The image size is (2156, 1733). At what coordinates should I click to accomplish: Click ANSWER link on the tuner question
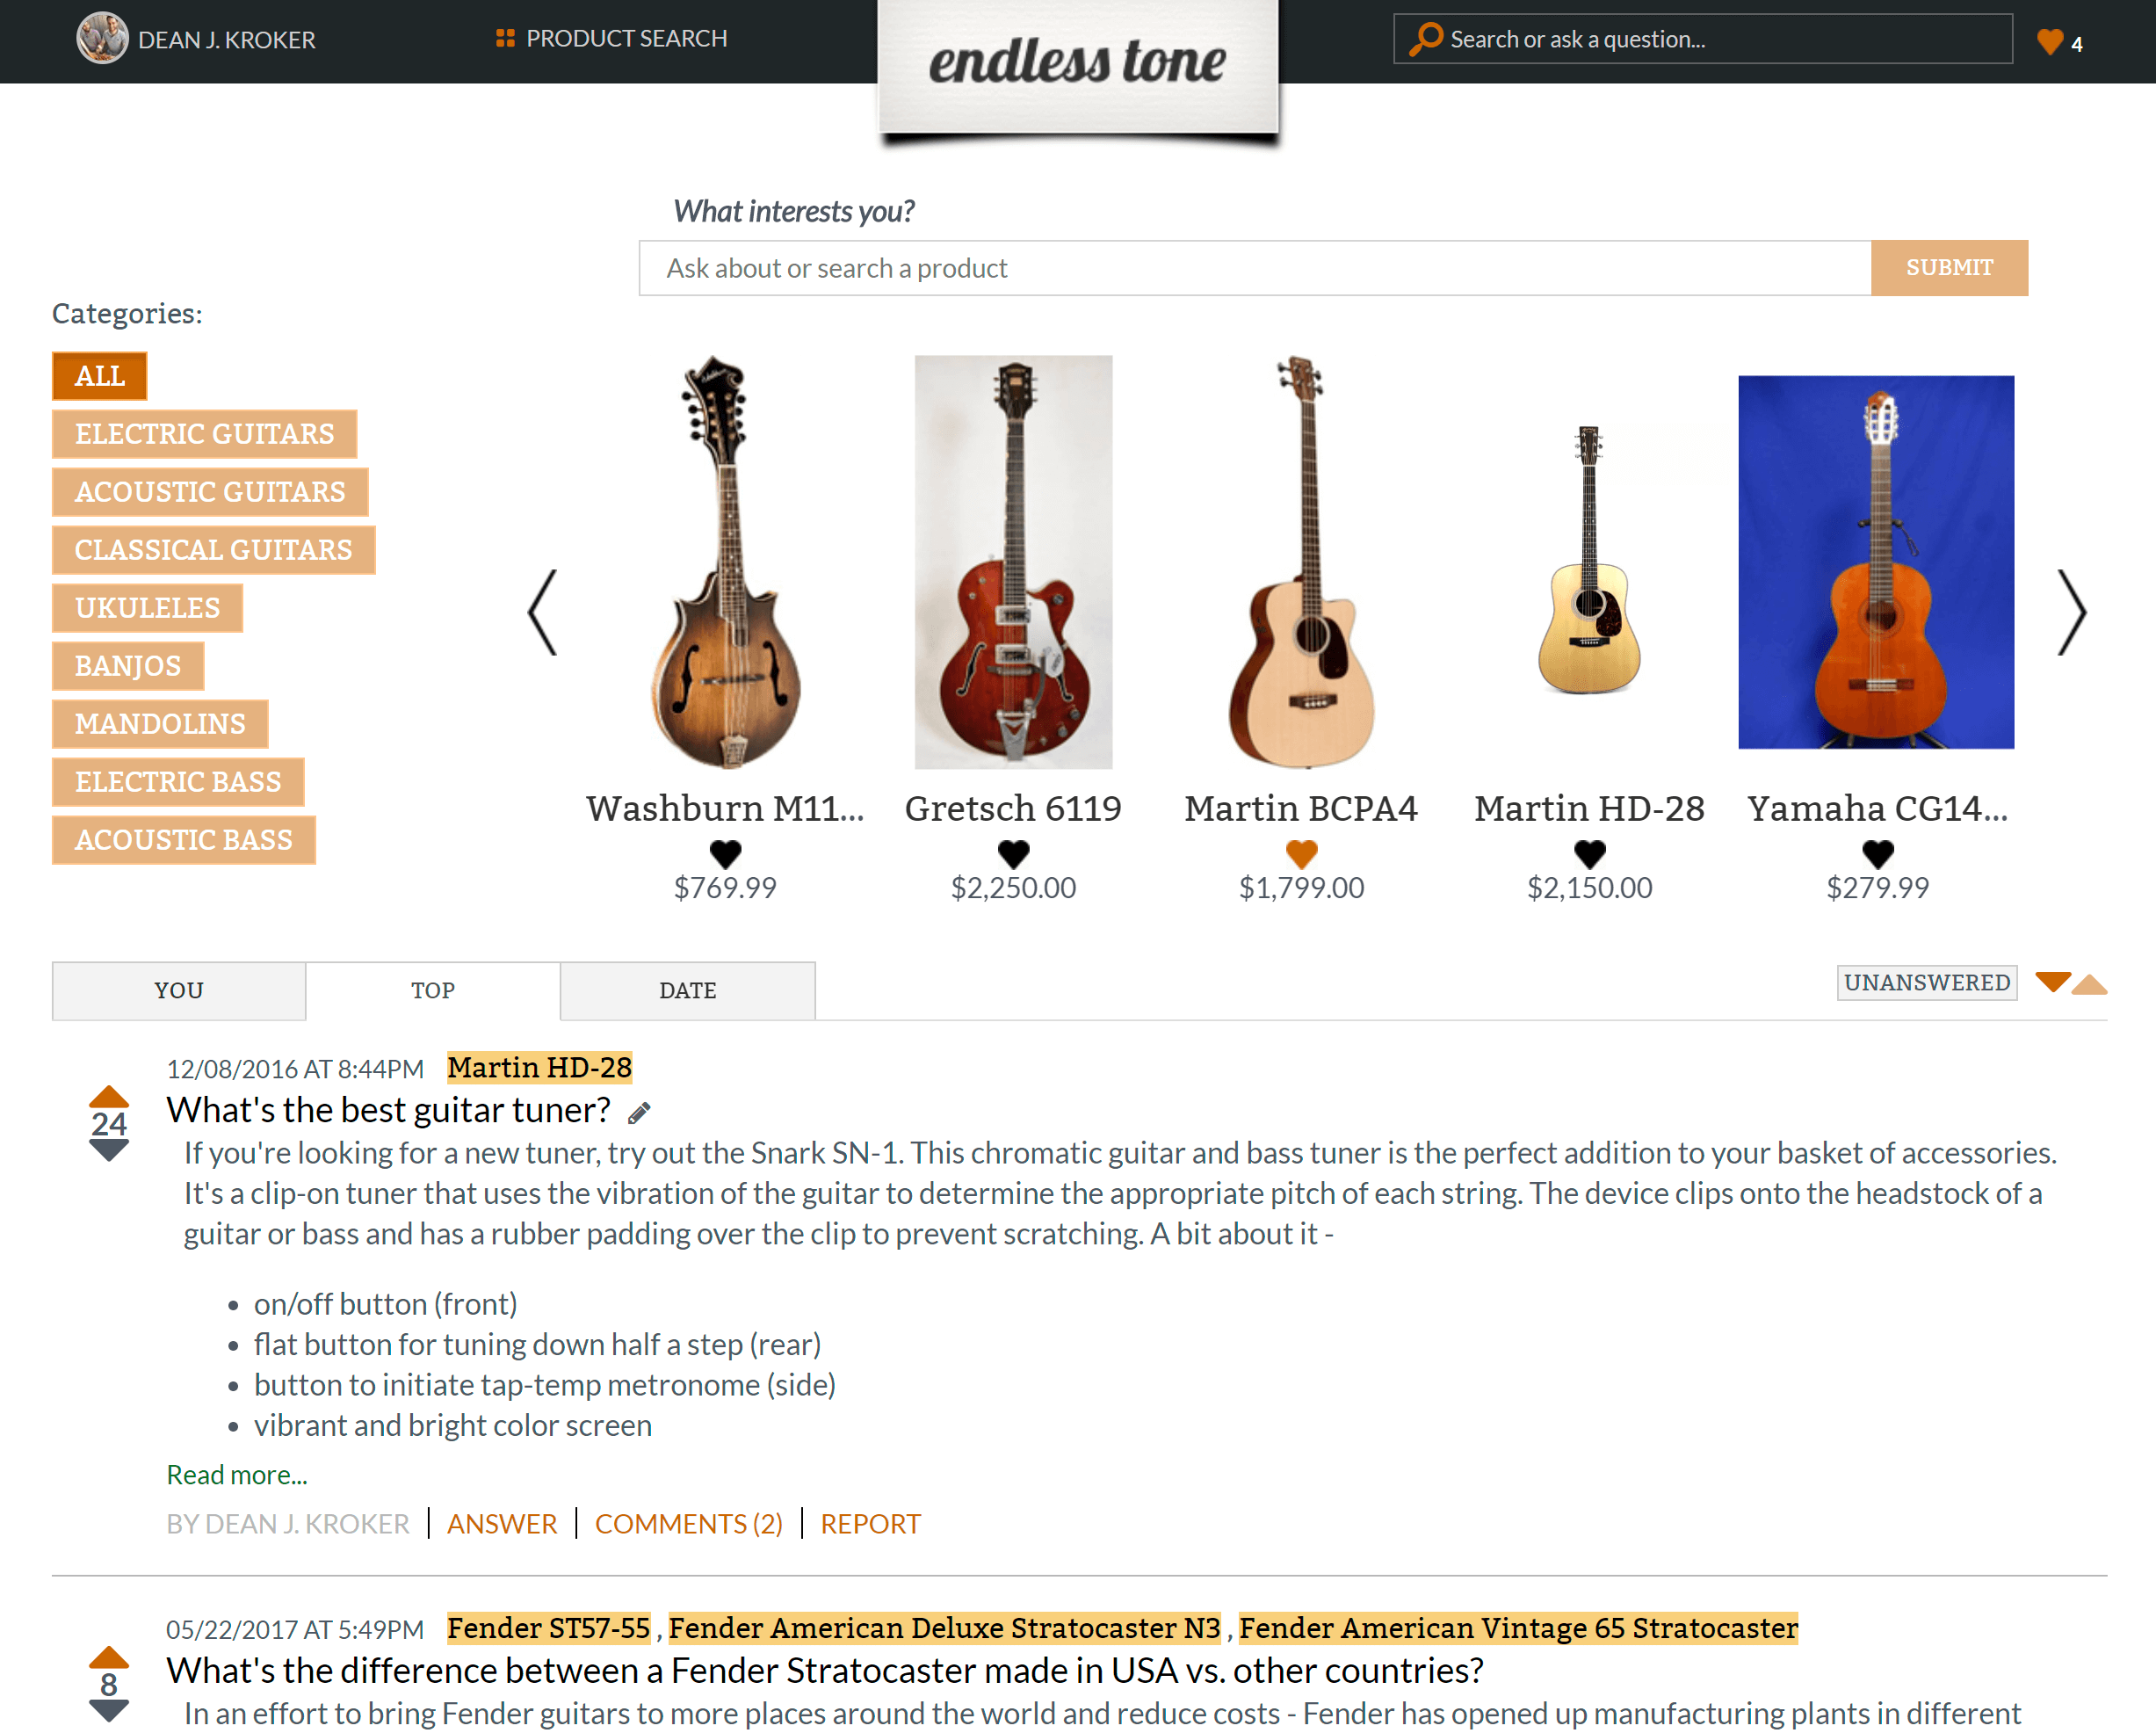coord(502,1523)
